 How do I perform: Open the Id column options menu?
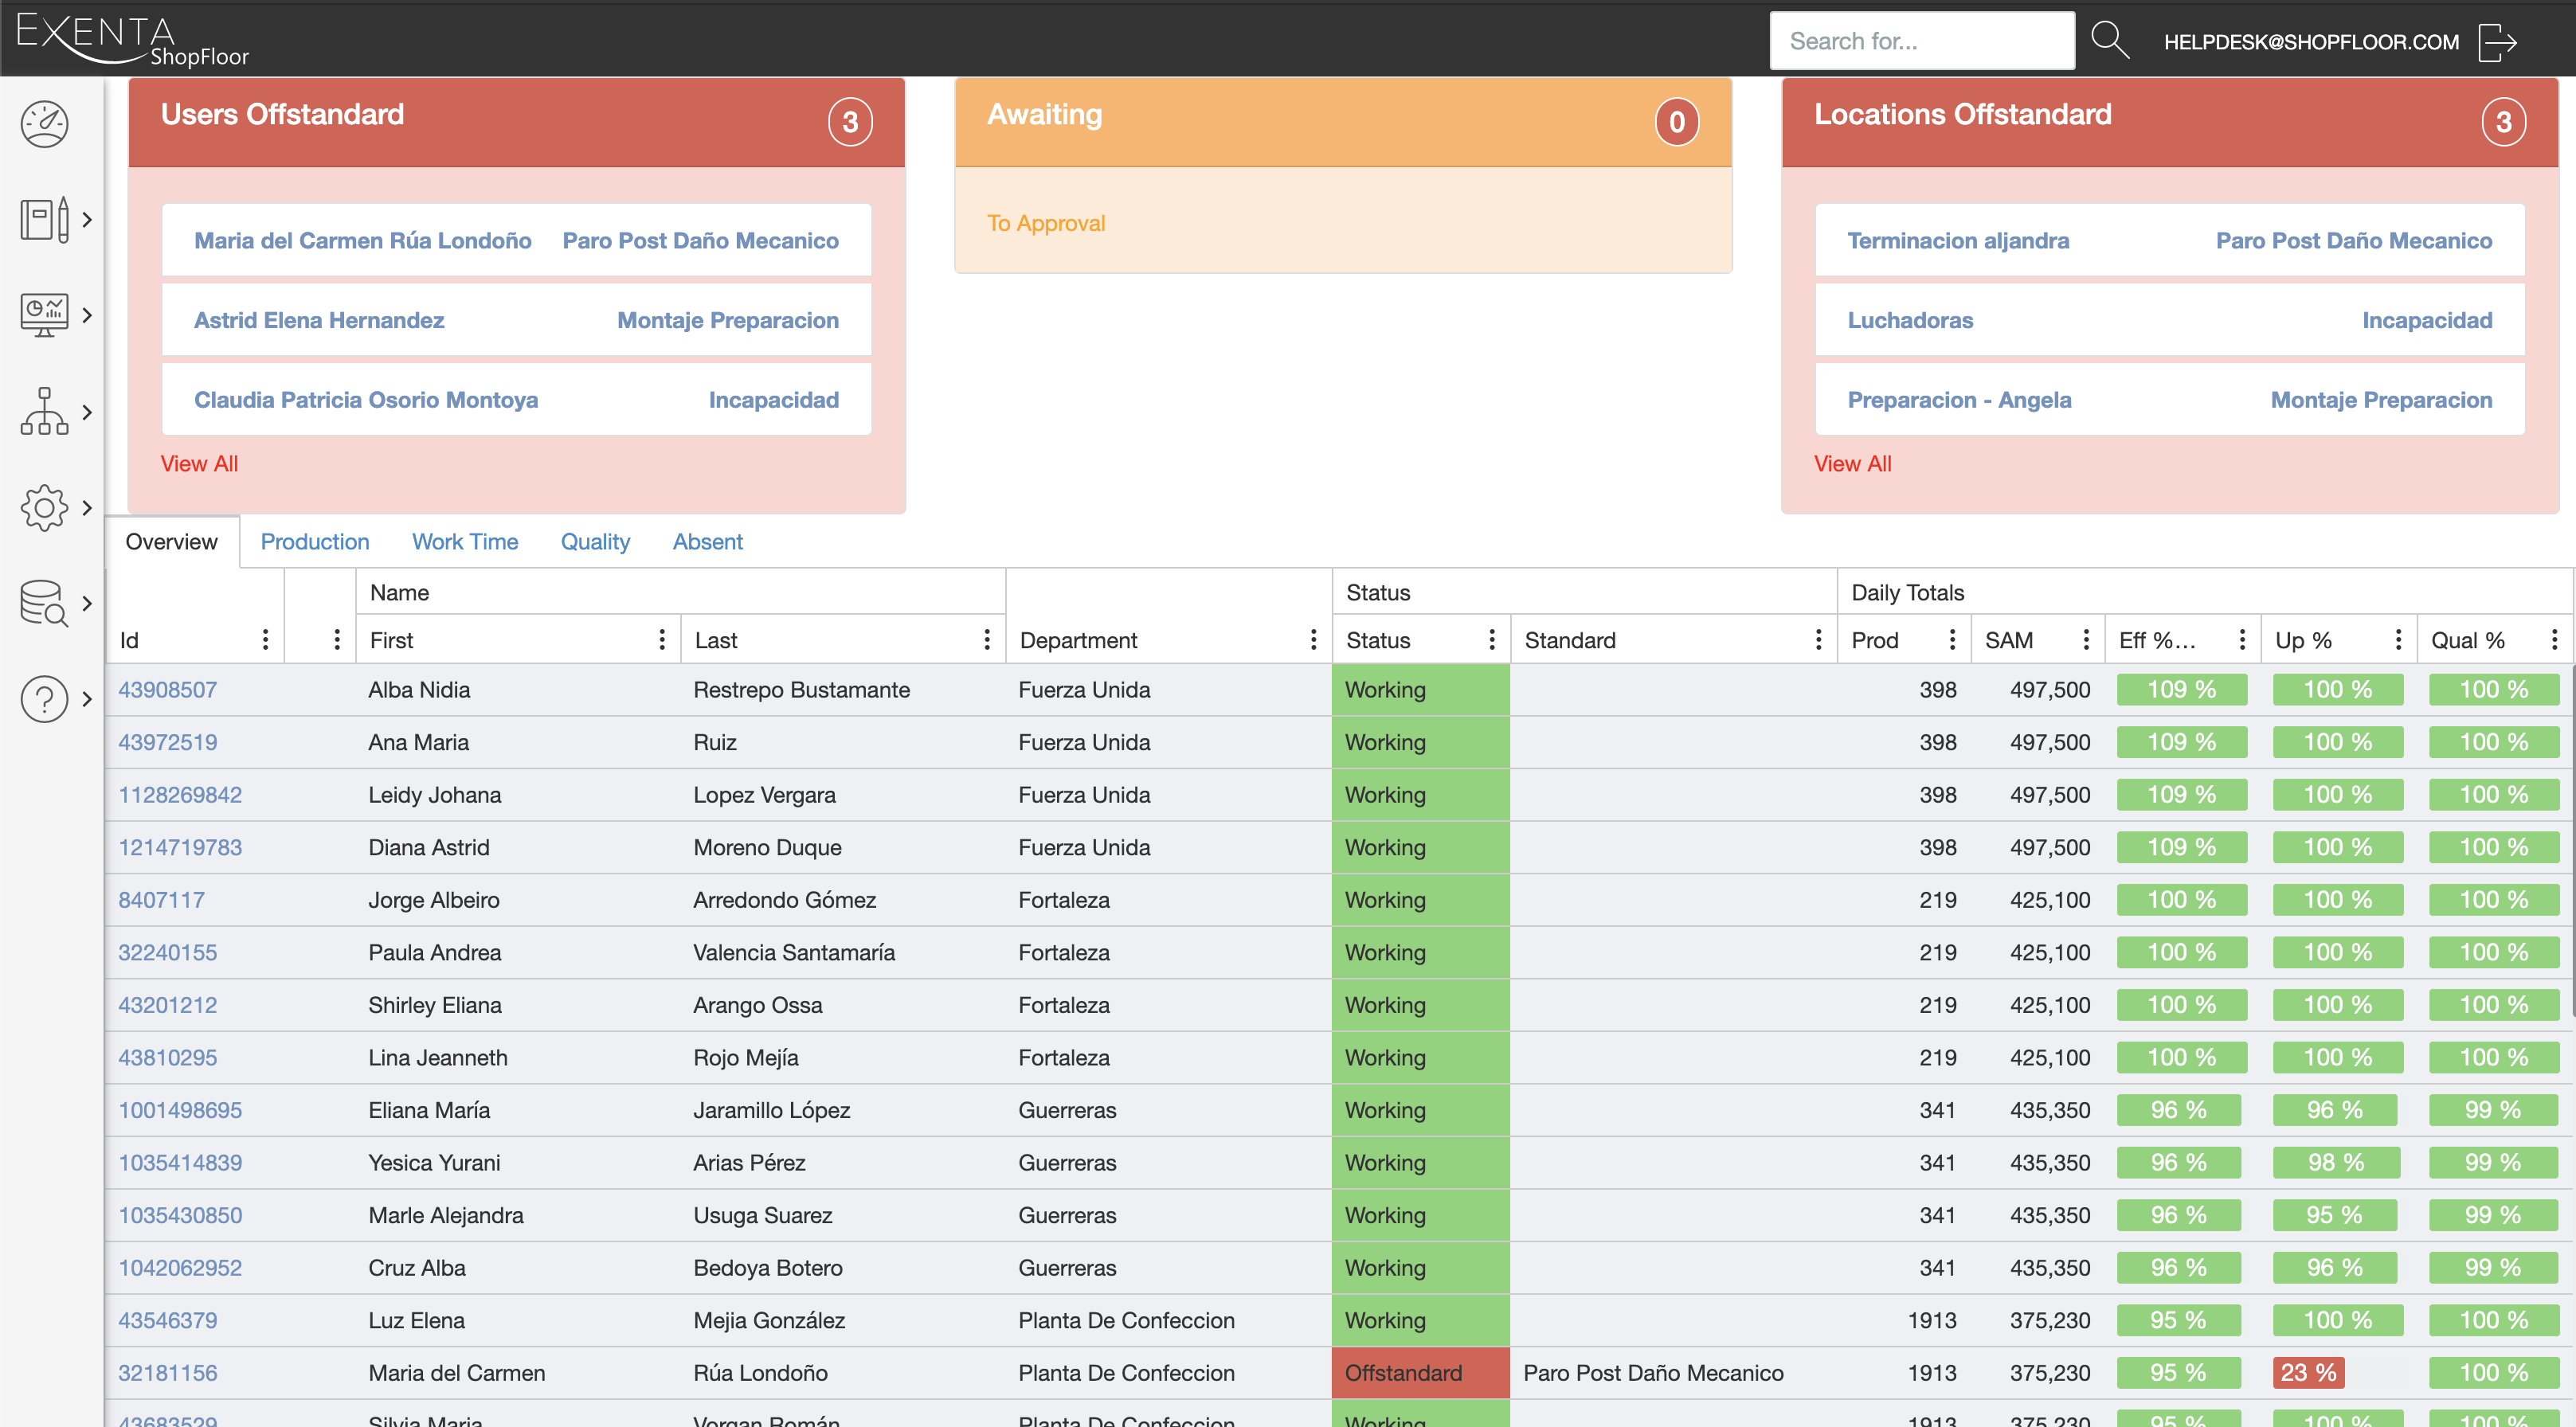pos(265,640)
